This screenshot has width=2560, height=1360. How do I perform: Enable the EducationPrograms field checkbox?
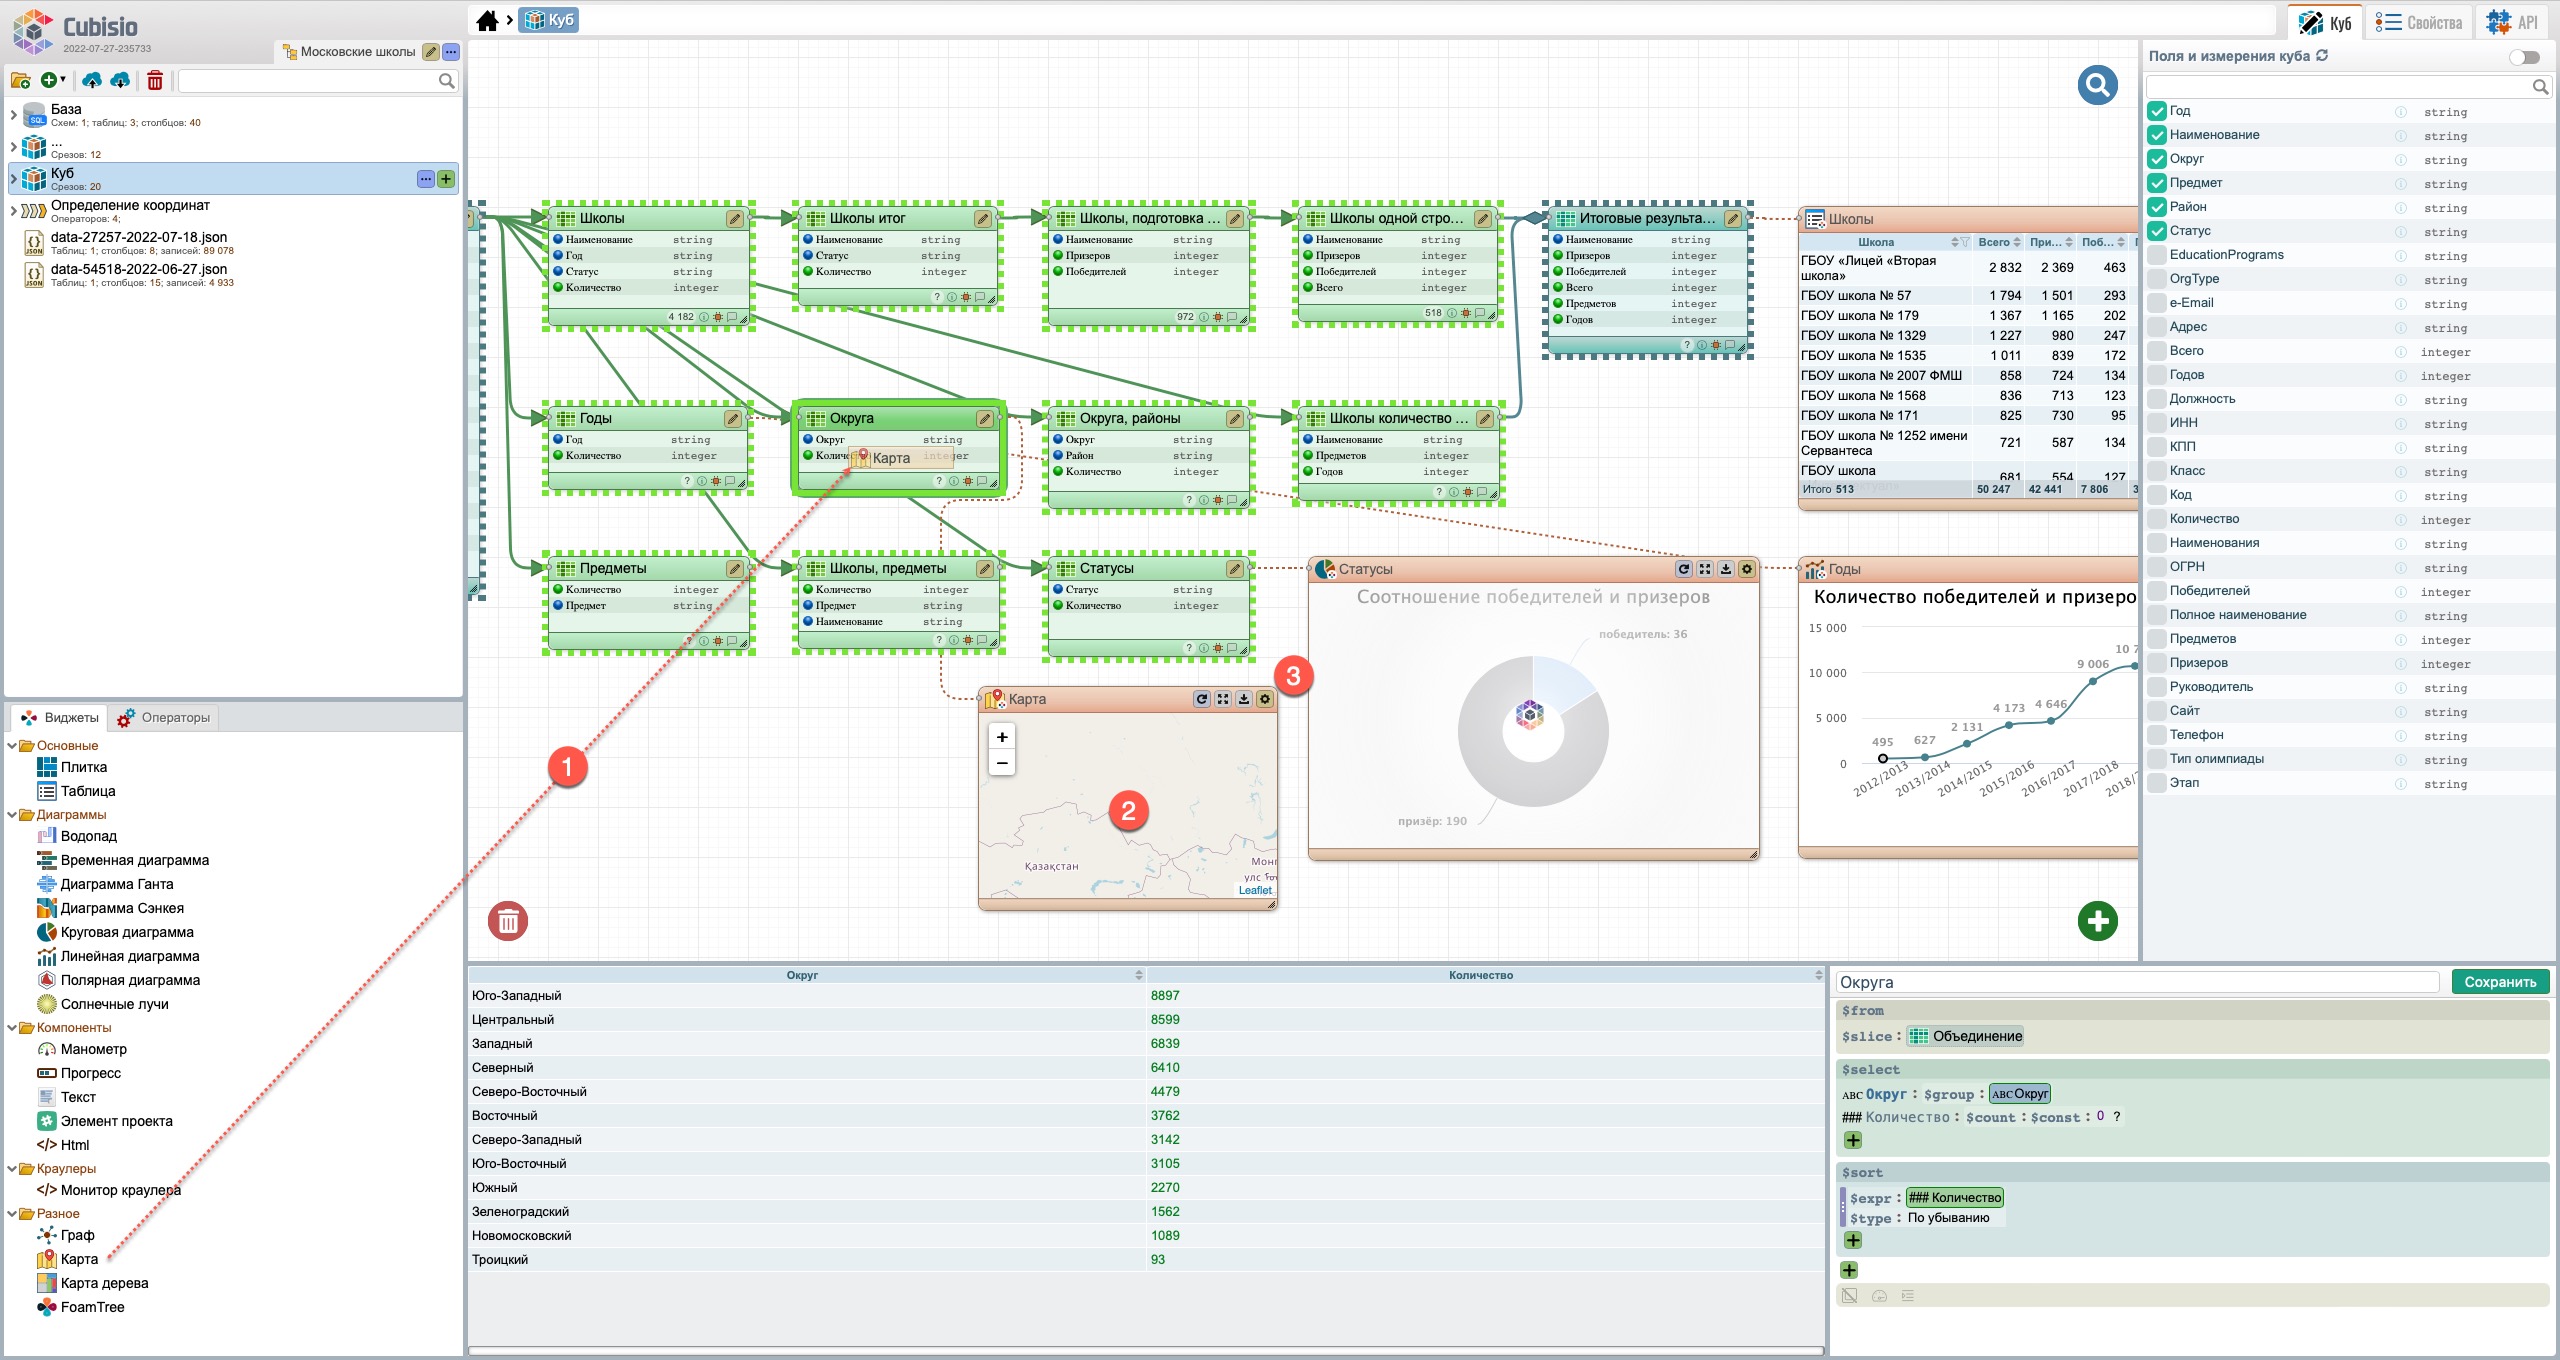[x=2157, y=255]
